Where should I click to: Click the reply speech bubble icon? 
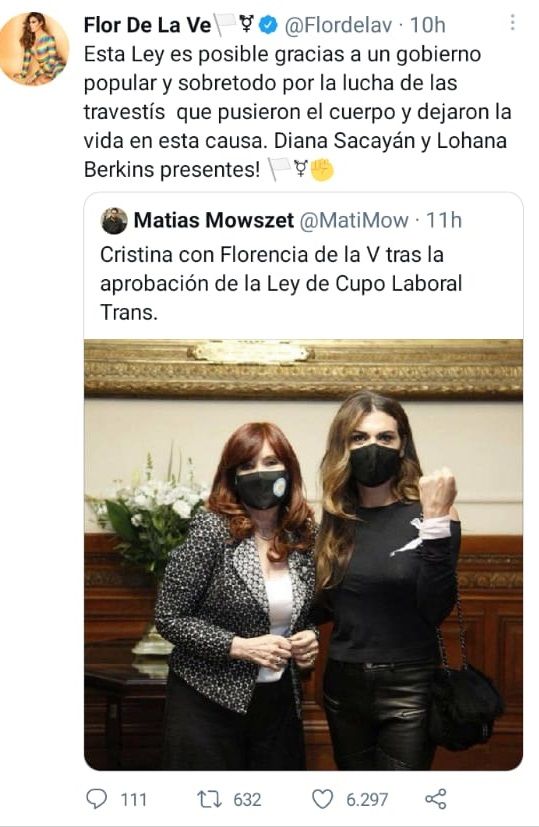tap(97, 799)
